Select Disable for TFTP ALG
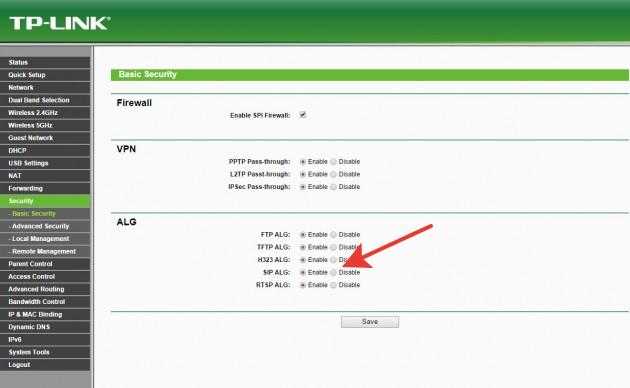The width and height of the screenshot is (630, 388). point(333,247)
